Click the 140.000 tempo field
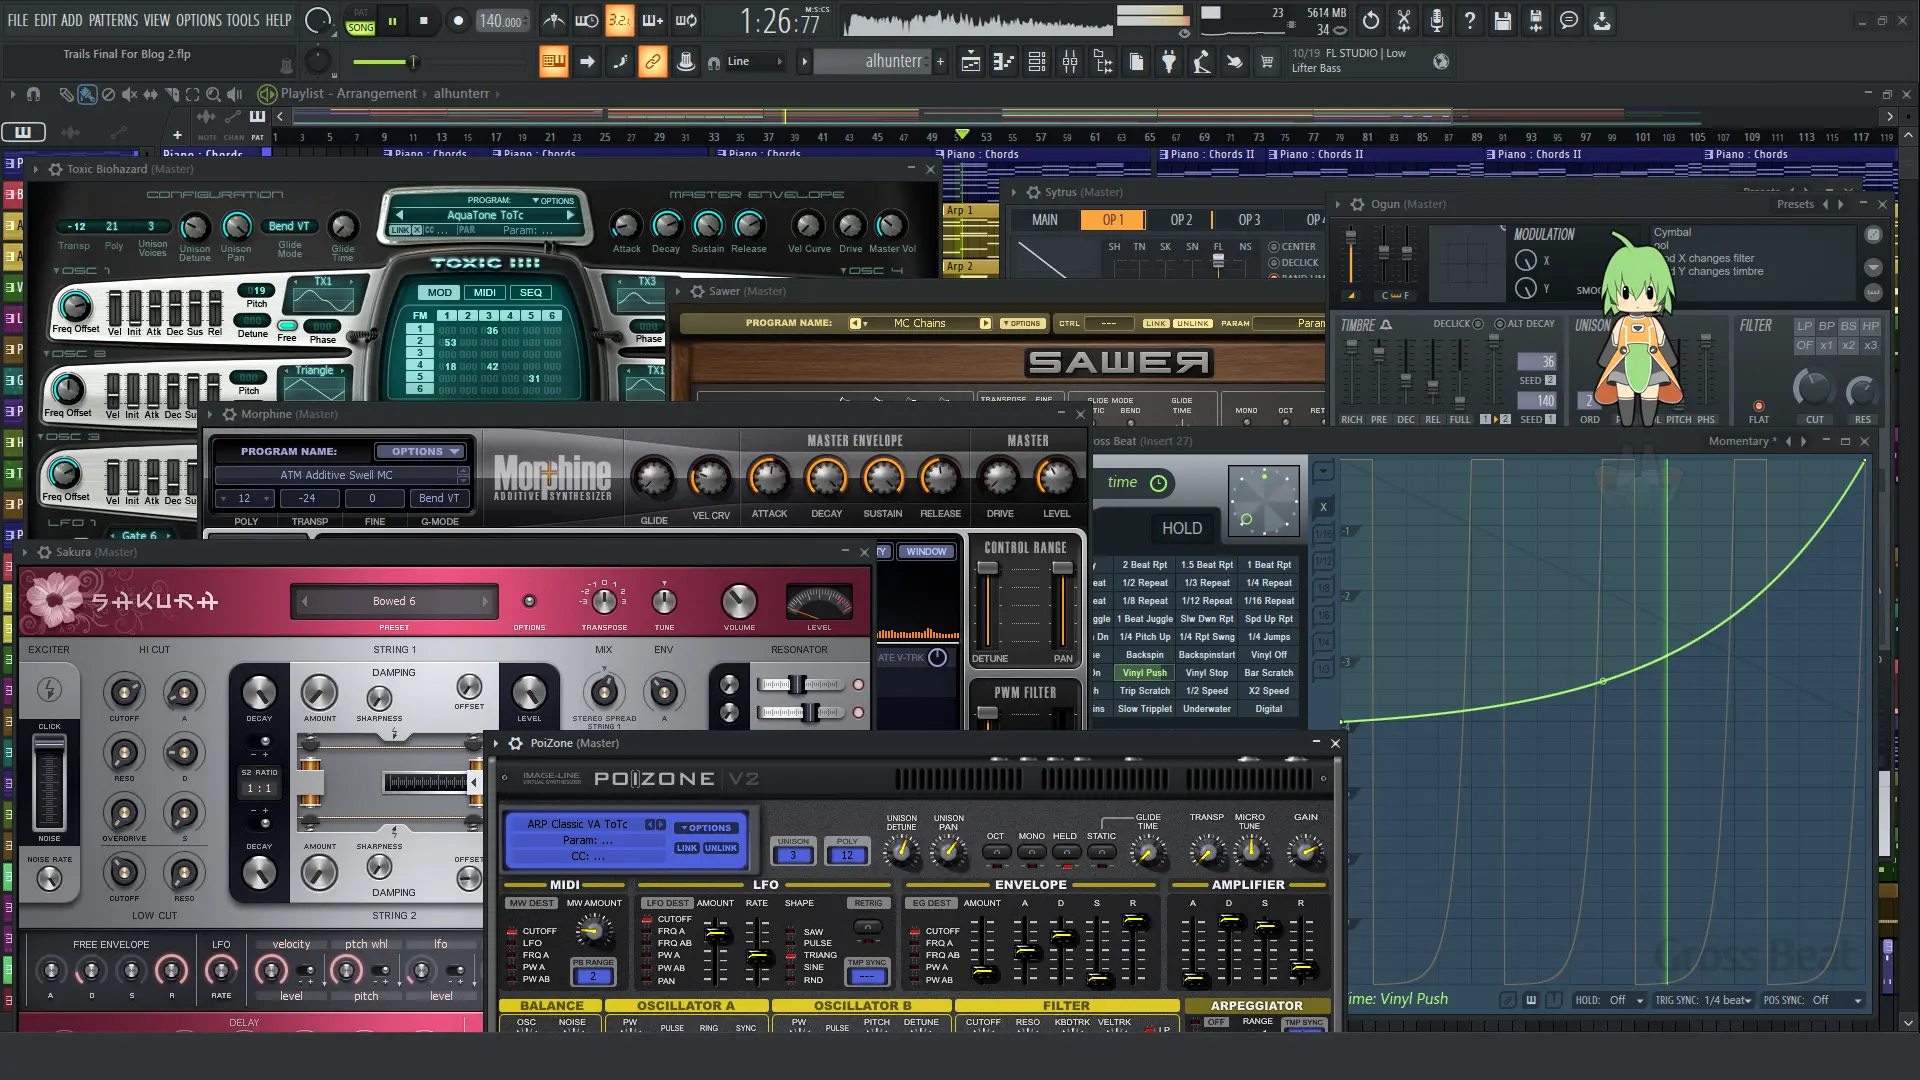 coord(502,21)
